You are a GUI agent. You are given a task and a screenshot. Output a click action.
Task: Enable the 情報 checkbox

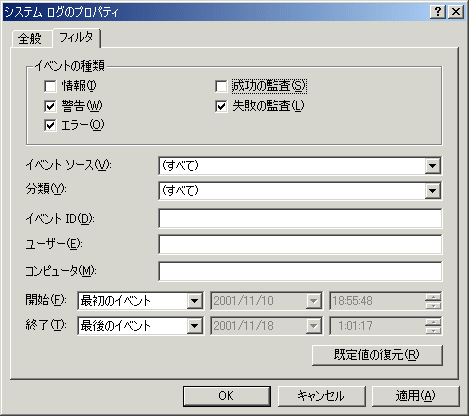tap(50, 86)
